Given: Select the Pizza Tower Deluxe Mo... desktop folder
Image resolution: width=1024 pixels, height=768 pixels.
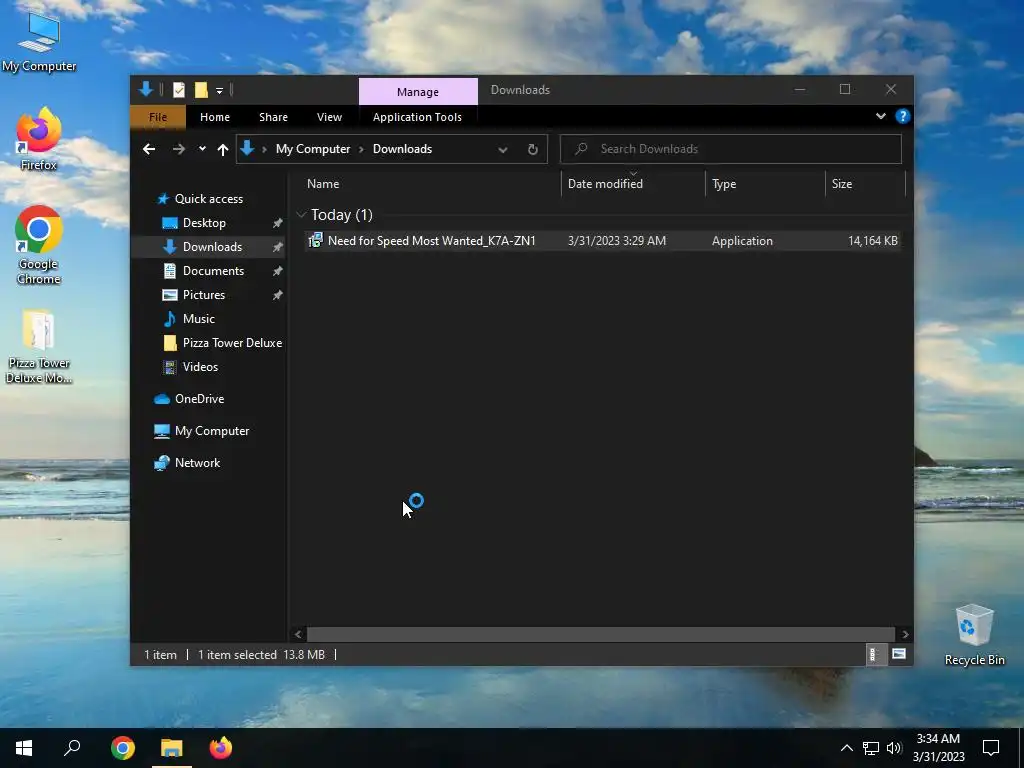Looking at the screenshot, I should click(x=39, y=347).
